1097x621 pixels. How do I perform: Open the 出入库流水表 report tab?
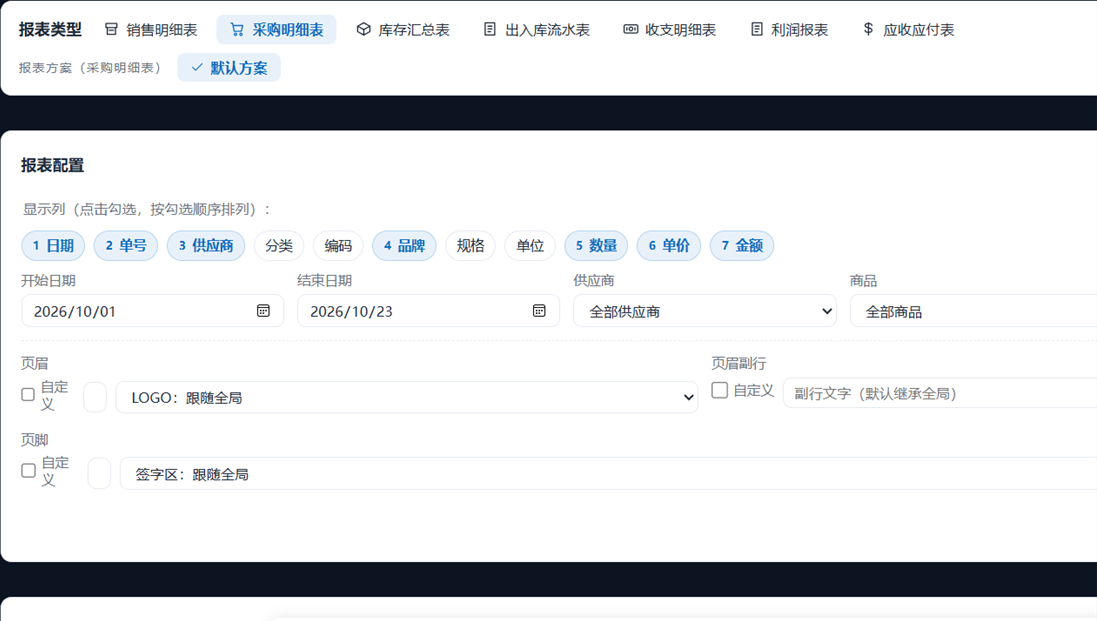(536, 29)
